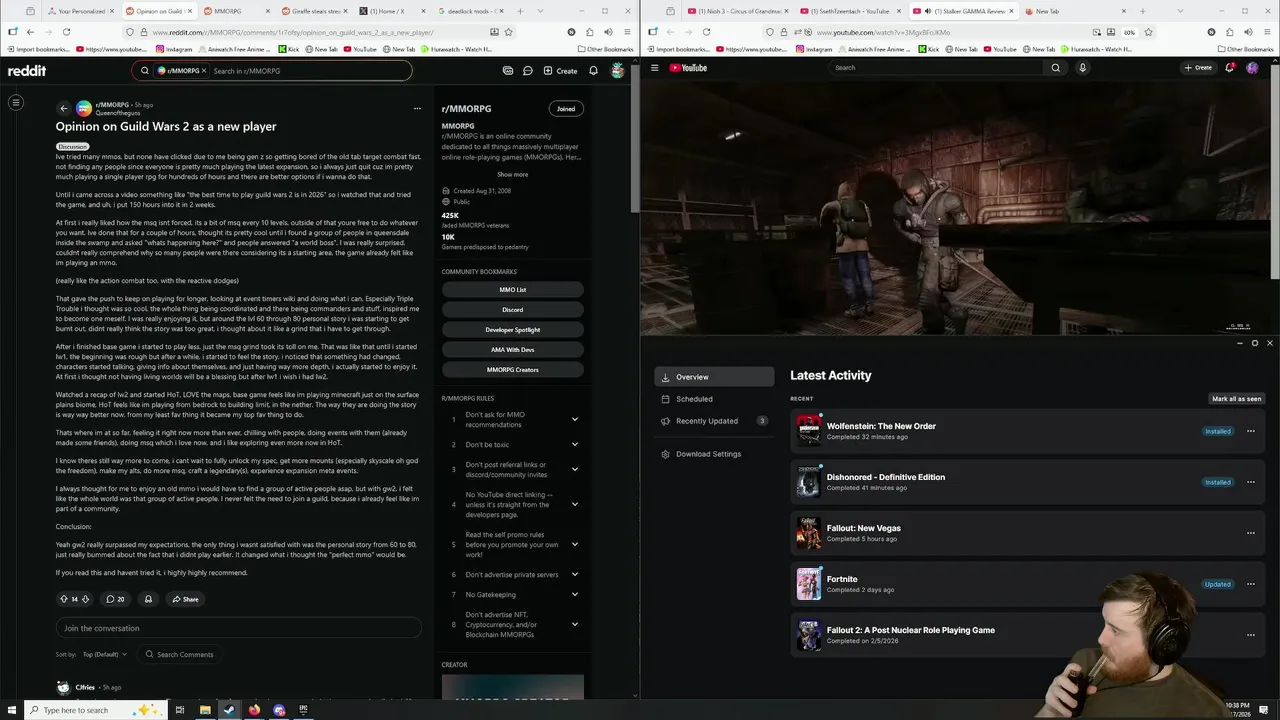Open Reddit notifications bell
The height and width of the screenshot is (720, 1280).
coord(593,71)
